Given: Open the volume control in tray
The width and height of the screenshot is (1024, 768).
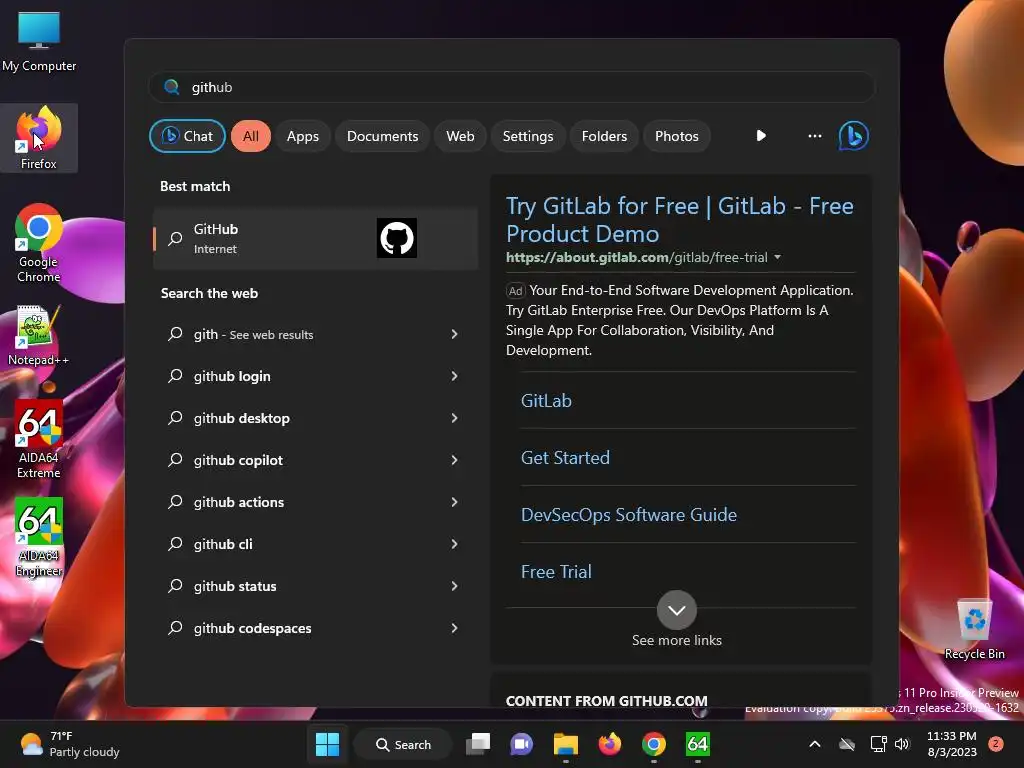Looking at the screenshot, I should 902,744.
